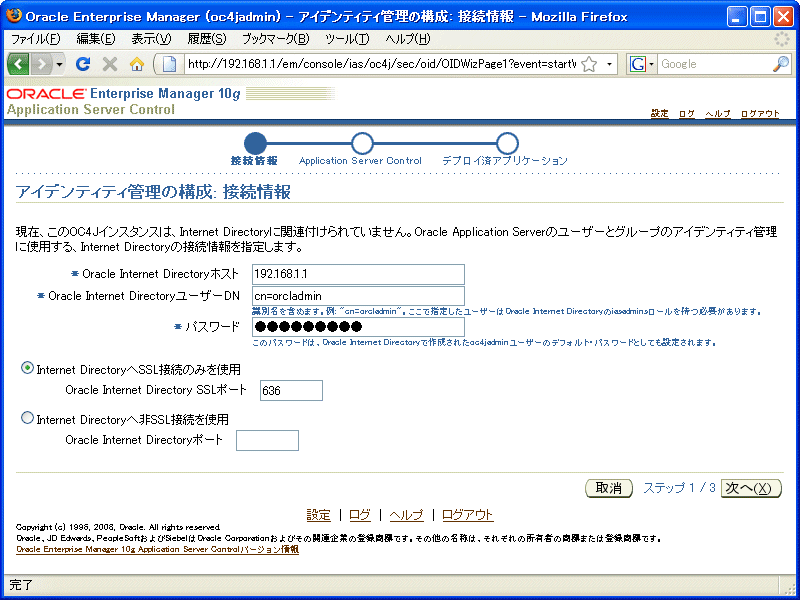Viewport: 800px width, 600px height.
Task: Click the デプロイ済アプリケーション step label
Action: click(505, 161)
